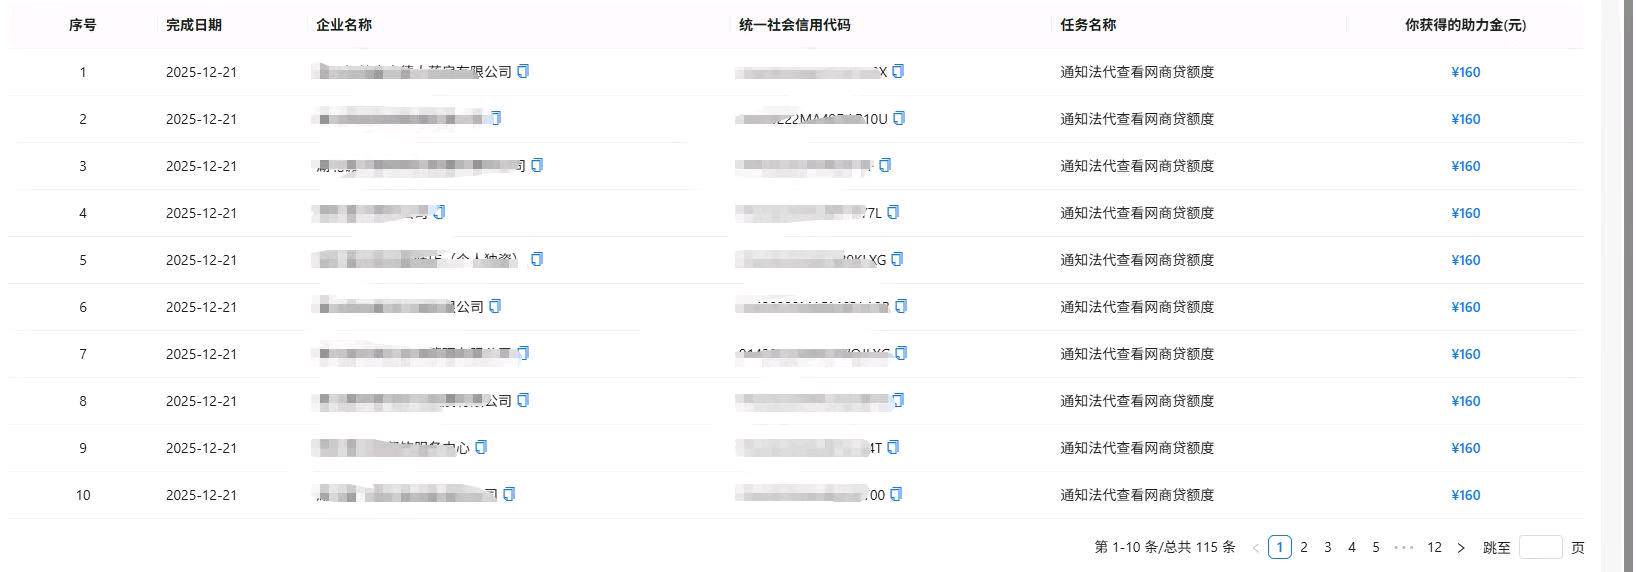Click the next page arrow
The height and width of the screenshot is (572, 1636).
tap(1461, 548)
